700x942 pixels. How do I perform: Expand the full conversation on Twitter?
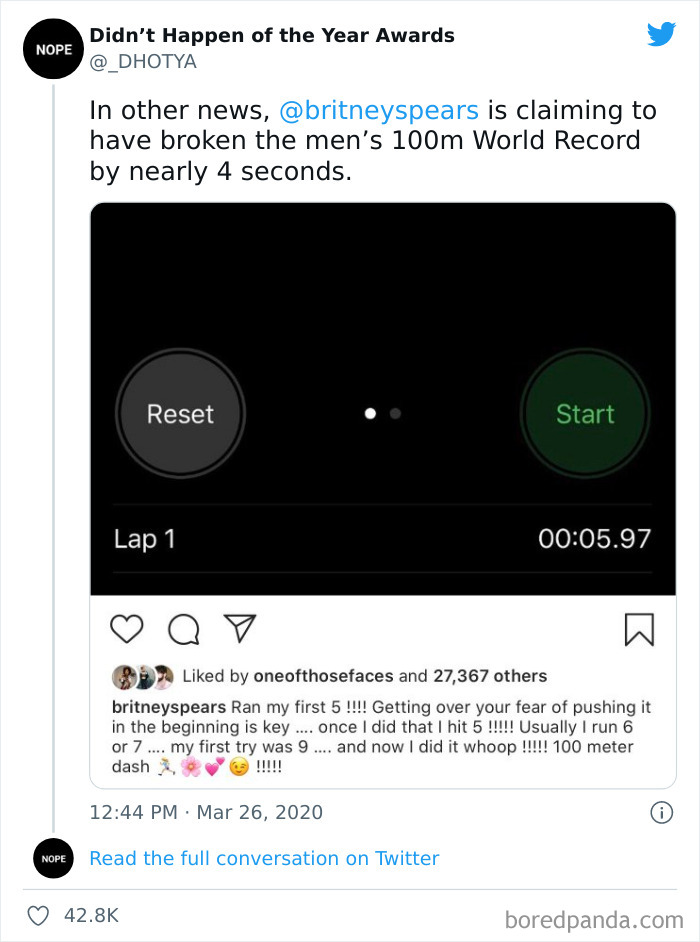[264, 858]
